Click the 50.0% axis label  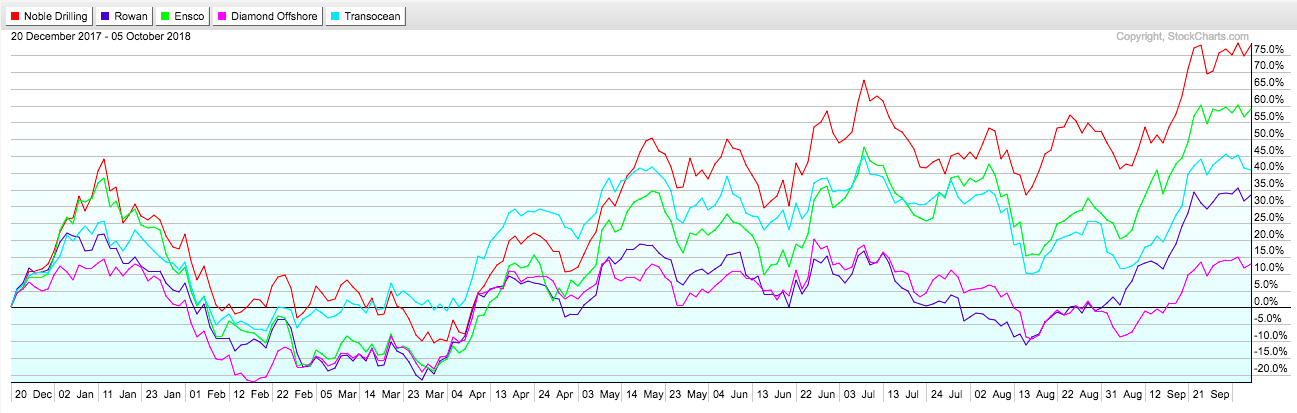click(x=1268, y=133)
